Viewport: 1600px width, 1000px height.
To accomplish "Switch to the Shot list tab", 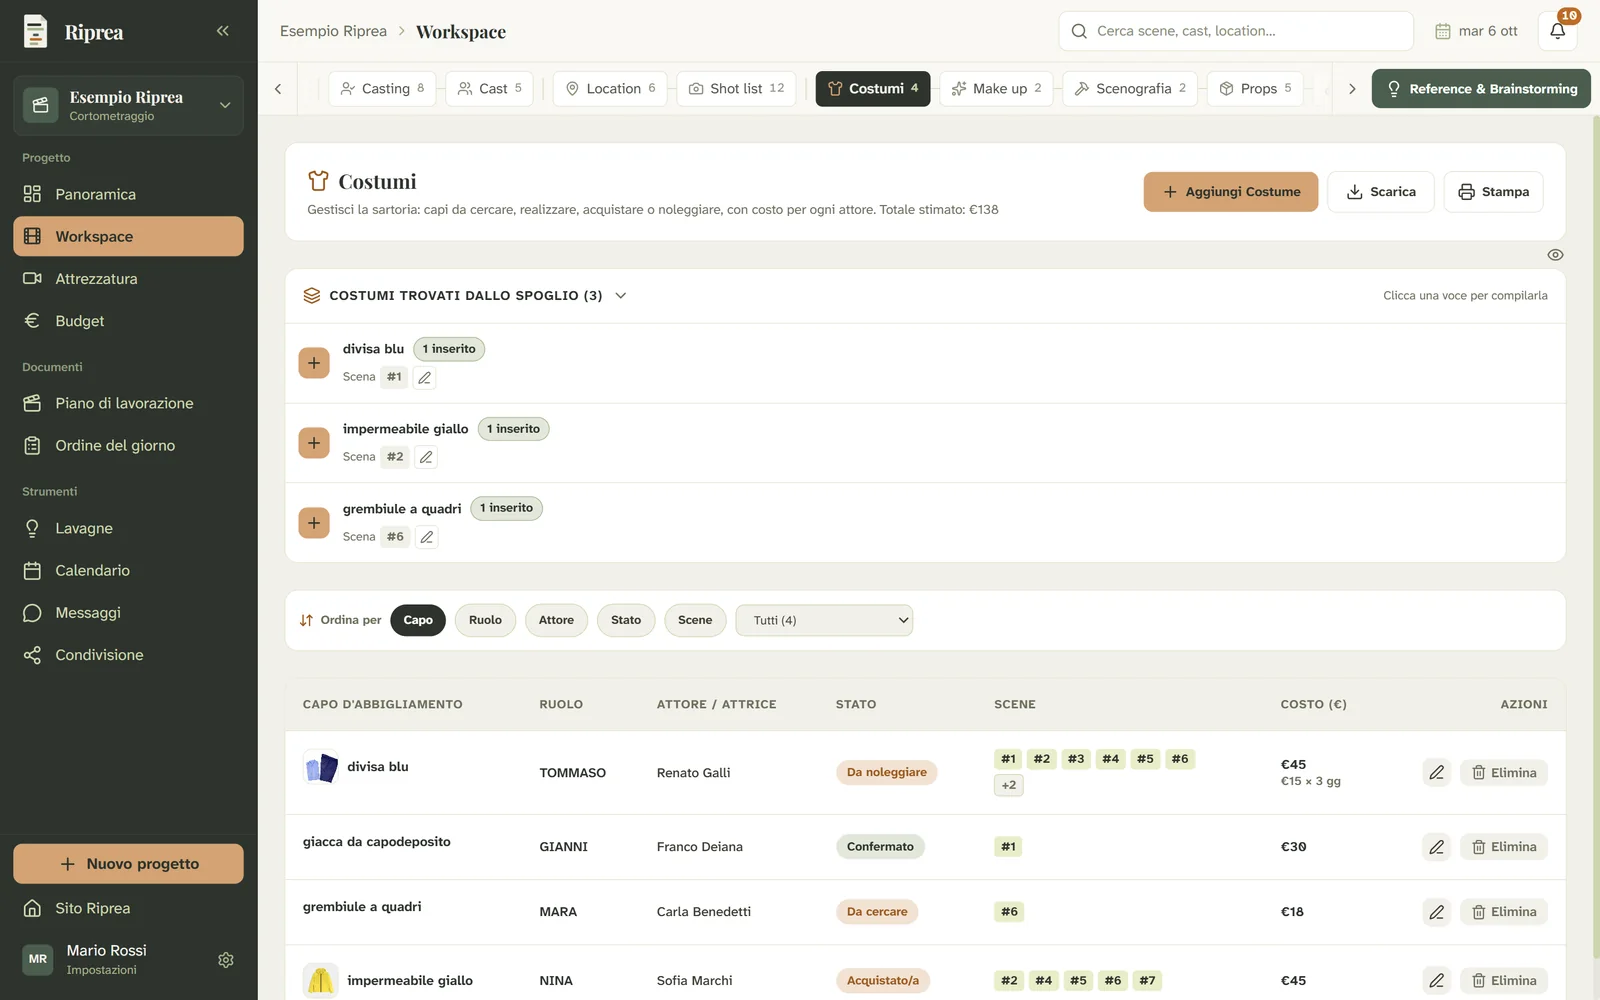I will [736, 89].
